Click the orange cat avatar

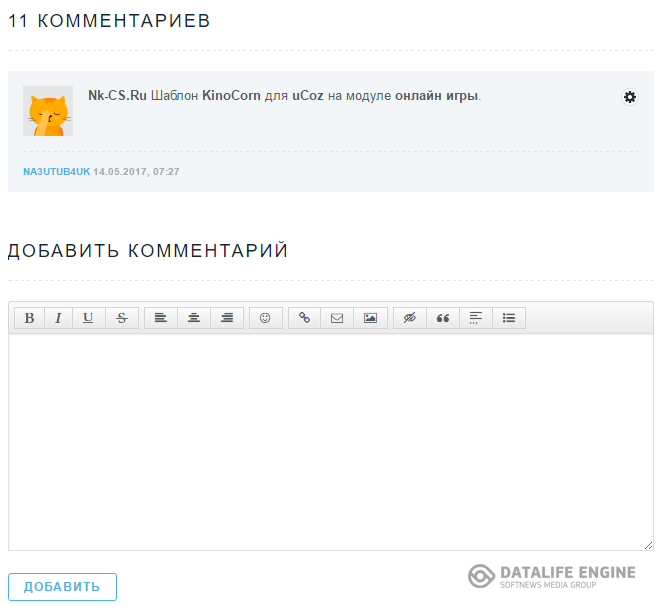48,111
